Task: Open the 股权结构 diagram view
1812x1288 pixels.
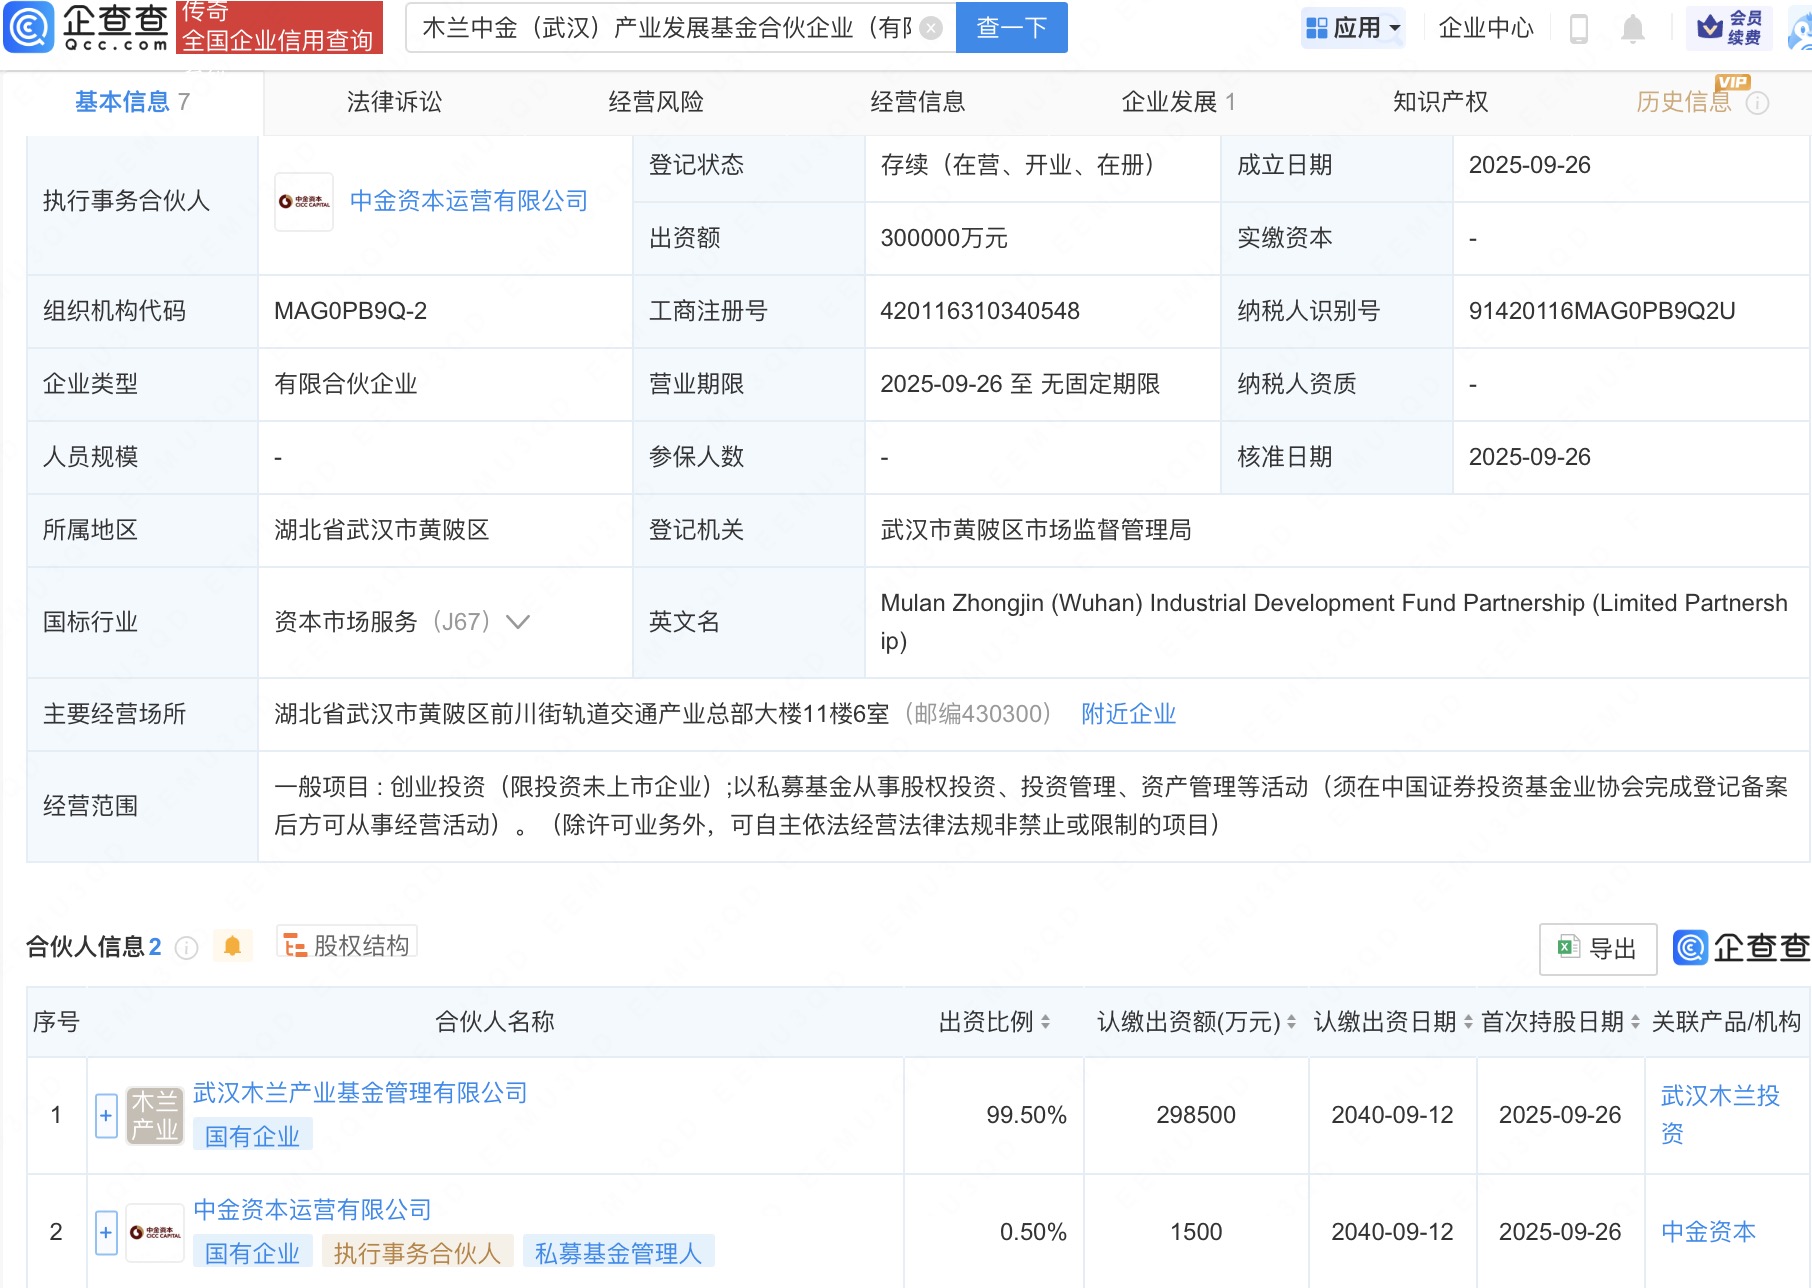Action: 347,945
